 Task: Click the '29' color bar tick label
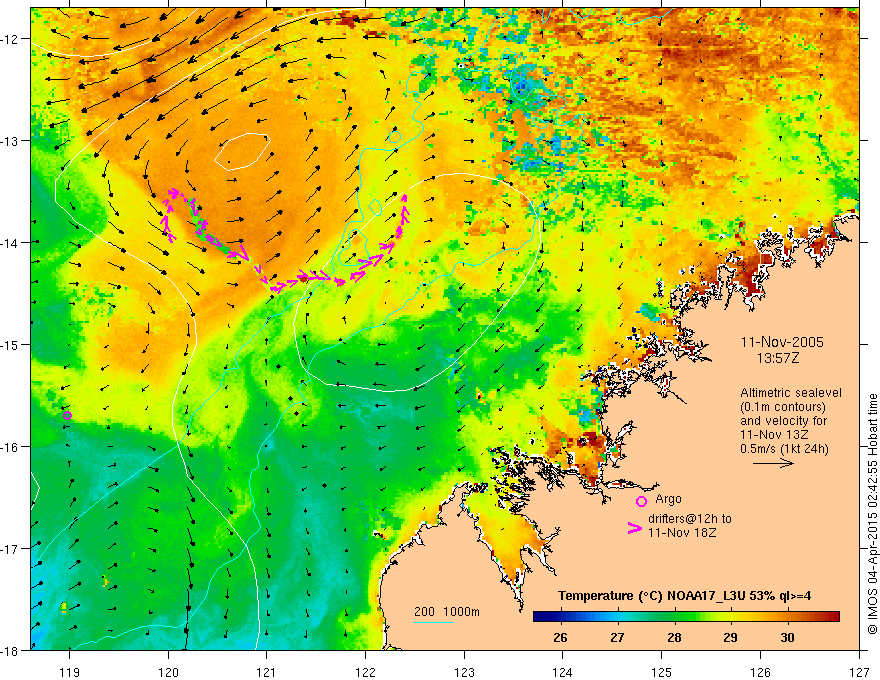pyautogui.click(x=730, y=637)
